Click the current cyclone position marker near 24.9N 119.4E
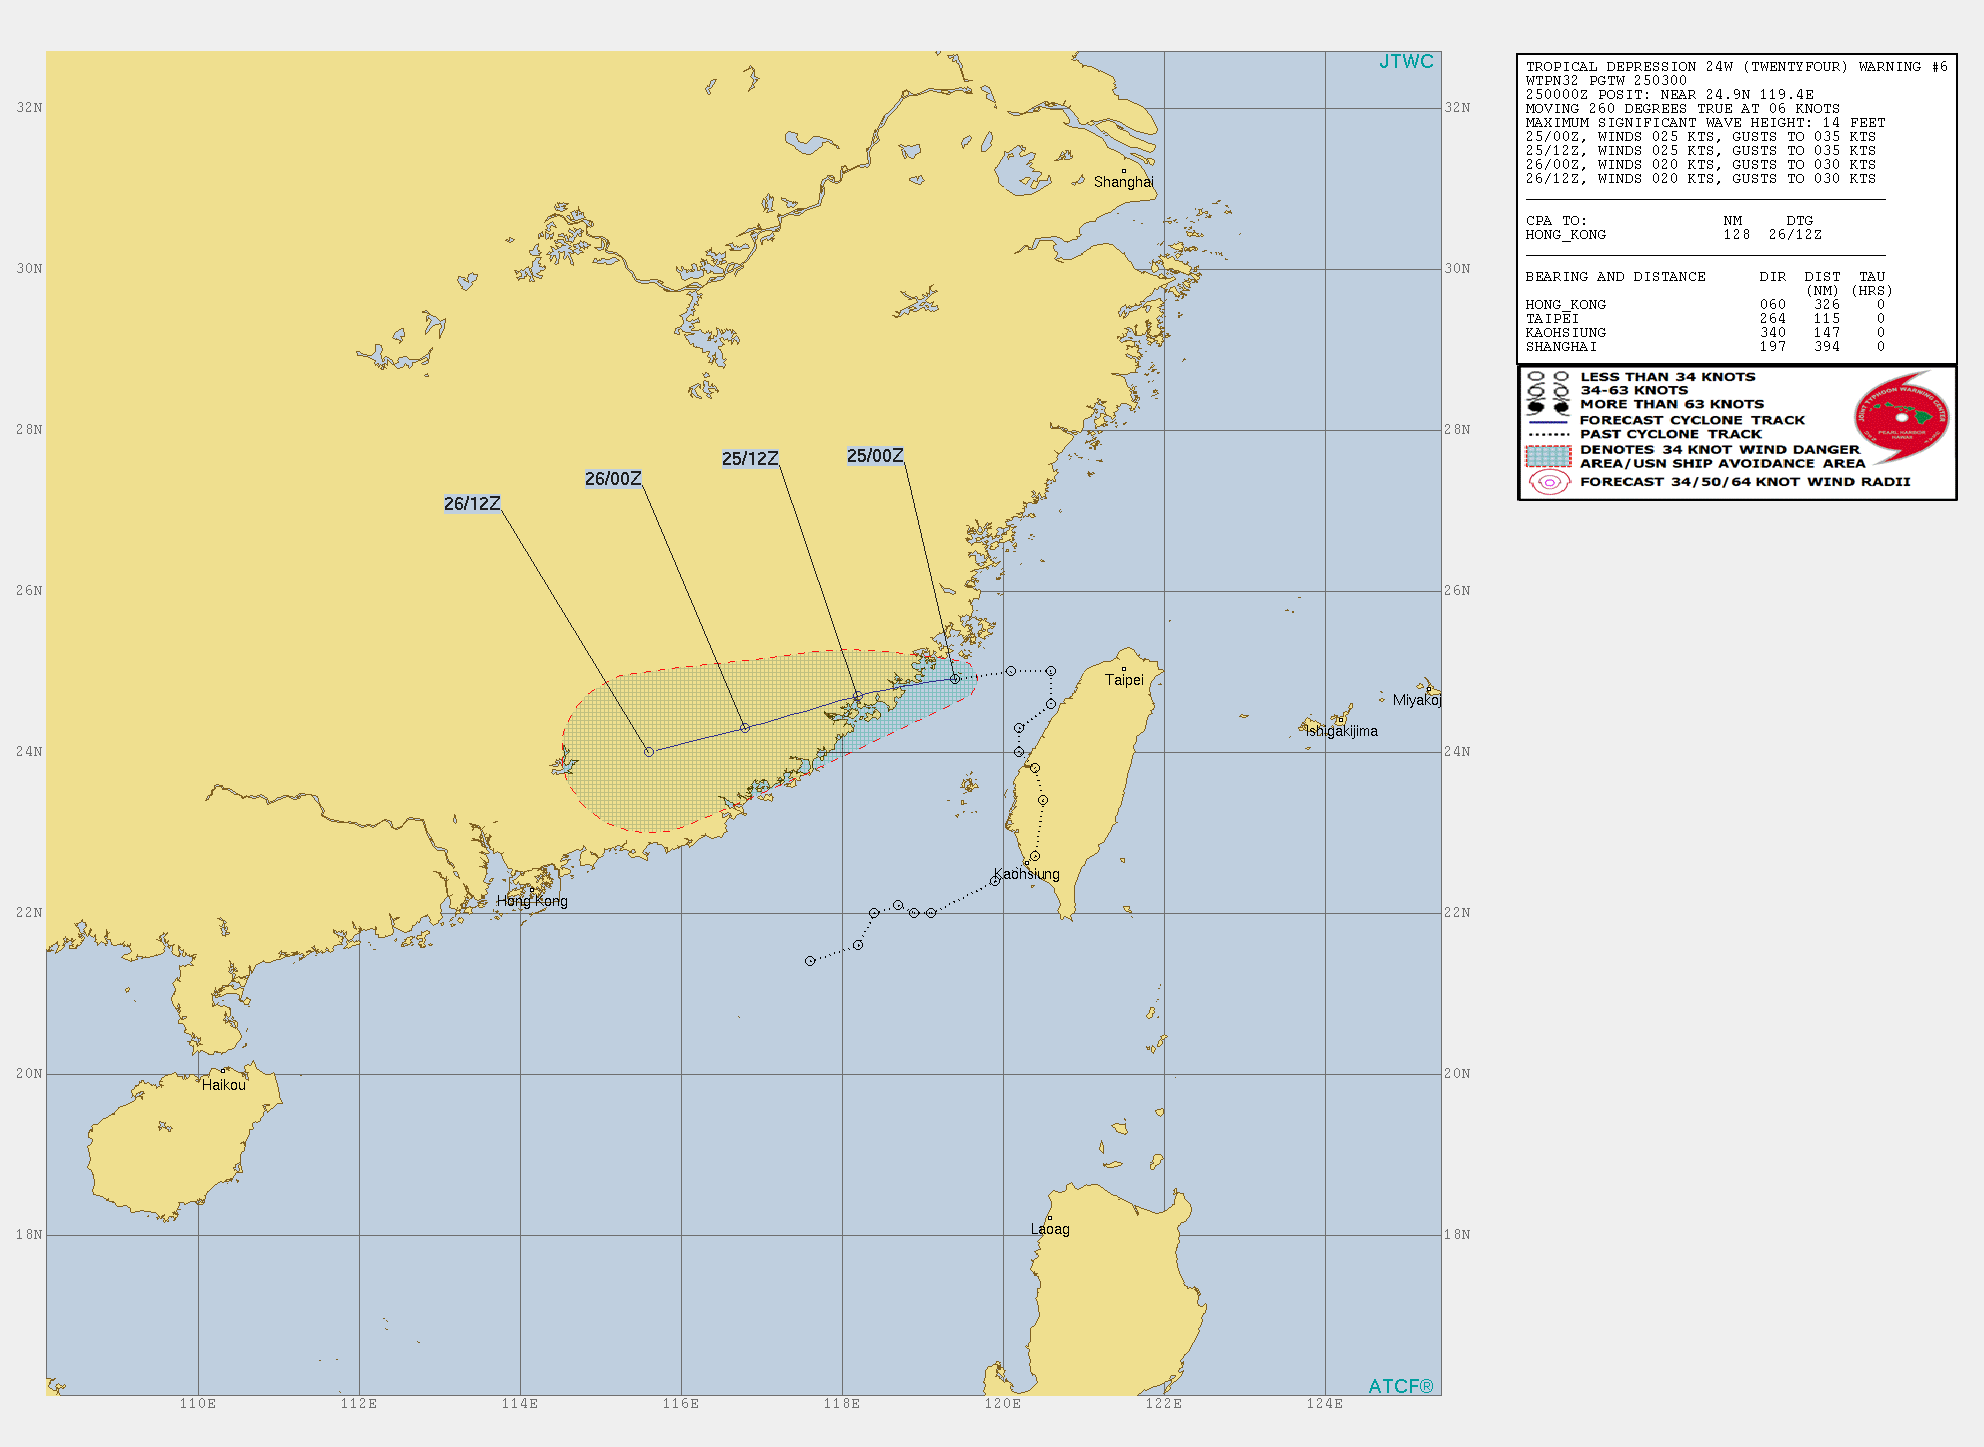The width and height of the screenshot is (1984, 1447). coord(955,679)
